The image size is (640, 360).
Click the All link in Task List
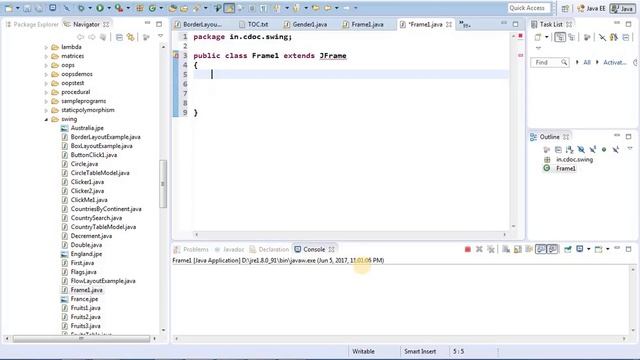pyautogui.click(x=587, y=62)
